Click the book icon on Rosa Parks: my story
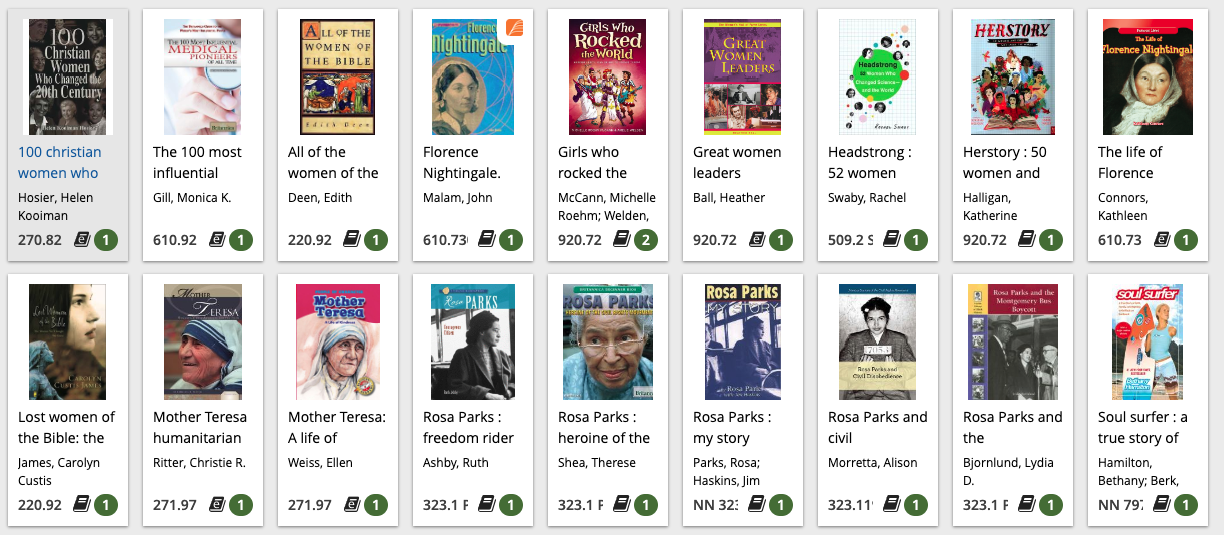 click(x=757, y=505)
